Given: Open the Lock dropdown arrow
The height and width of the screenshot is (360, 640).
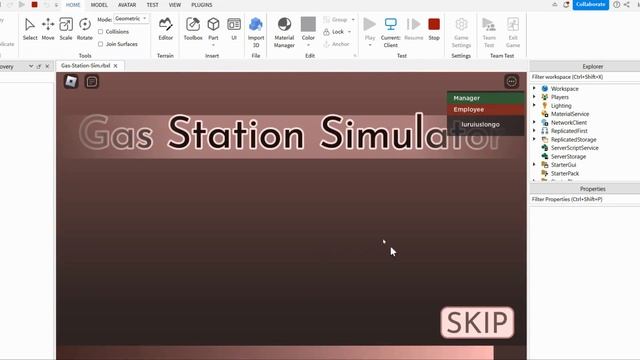Looking at the screenshot, I should pos(349,32).
